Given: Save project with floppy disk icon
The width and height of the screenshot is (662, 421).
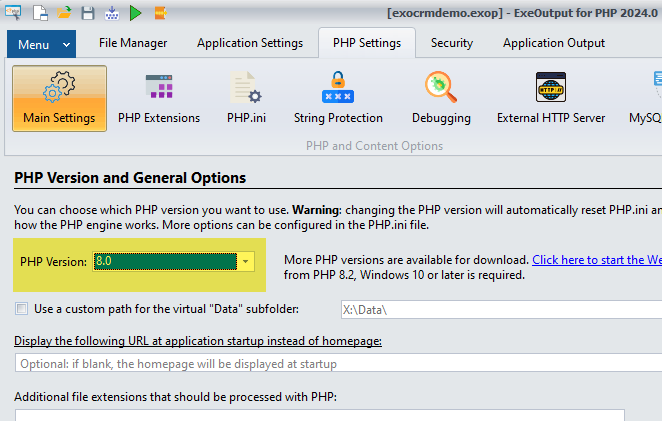Looking at the screenshot, I should coord(88,13).
